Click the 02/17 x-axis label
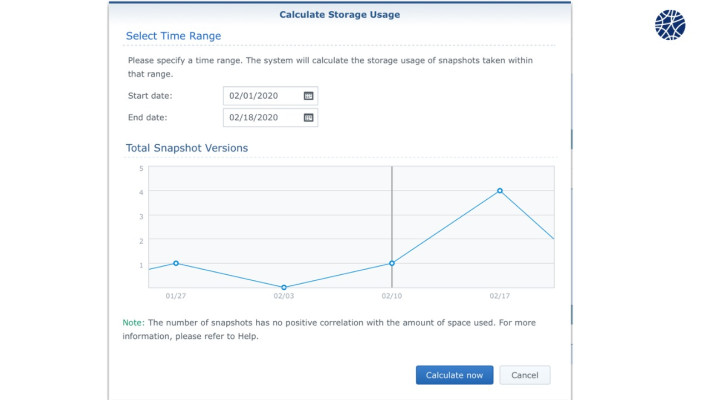The image size is (711, 400). point(499,296)
